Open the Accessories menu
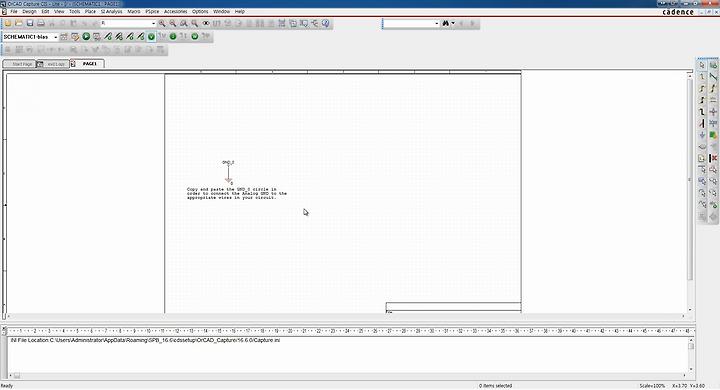The image size is (720, 390). 175,11
